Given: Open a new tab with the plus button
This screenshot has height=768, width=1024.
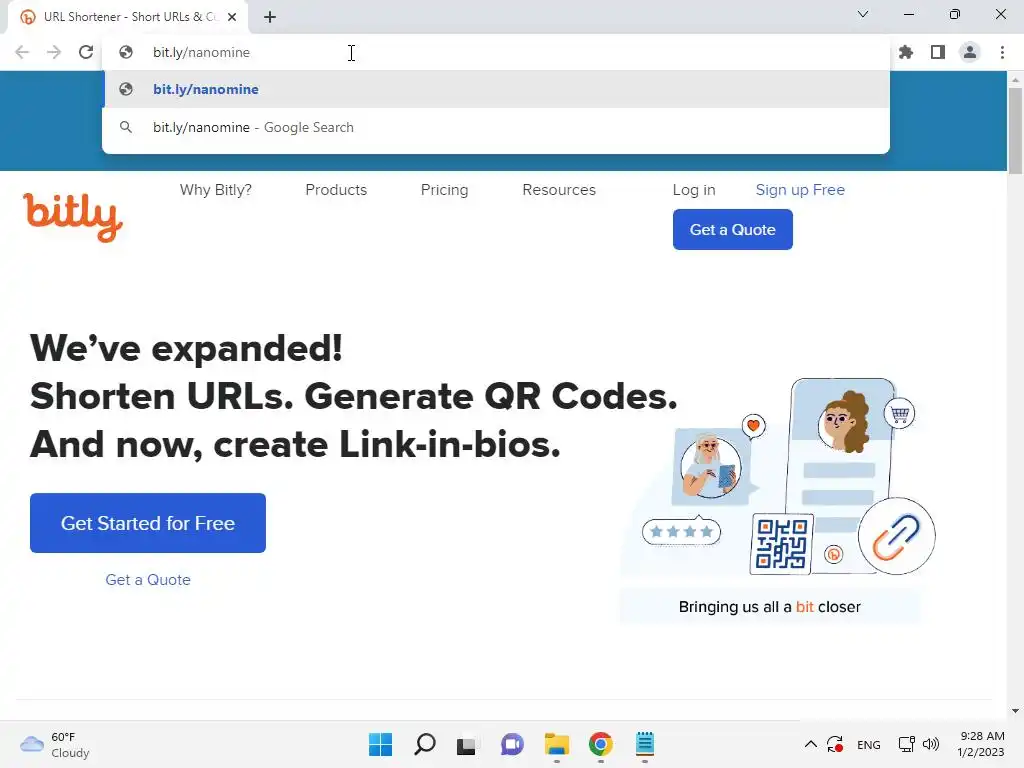Looking at the screenshot, I should tap(270, 17).
